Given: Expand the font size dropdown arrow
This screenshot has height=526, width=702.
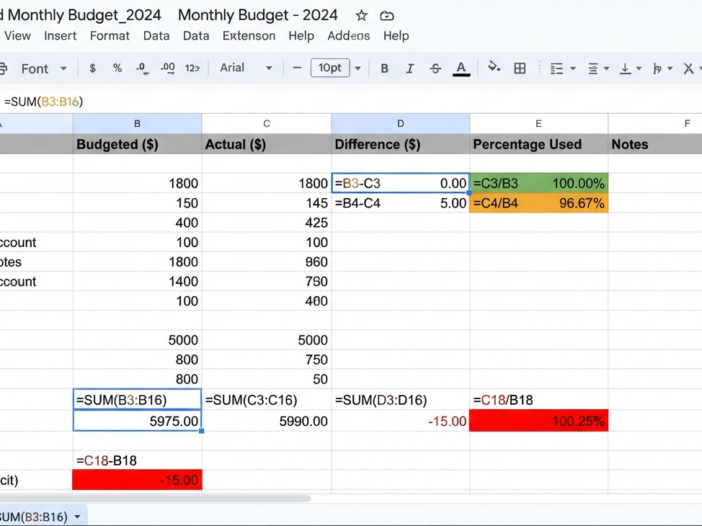Looking at the screenshot, I should tap(358, 68).
